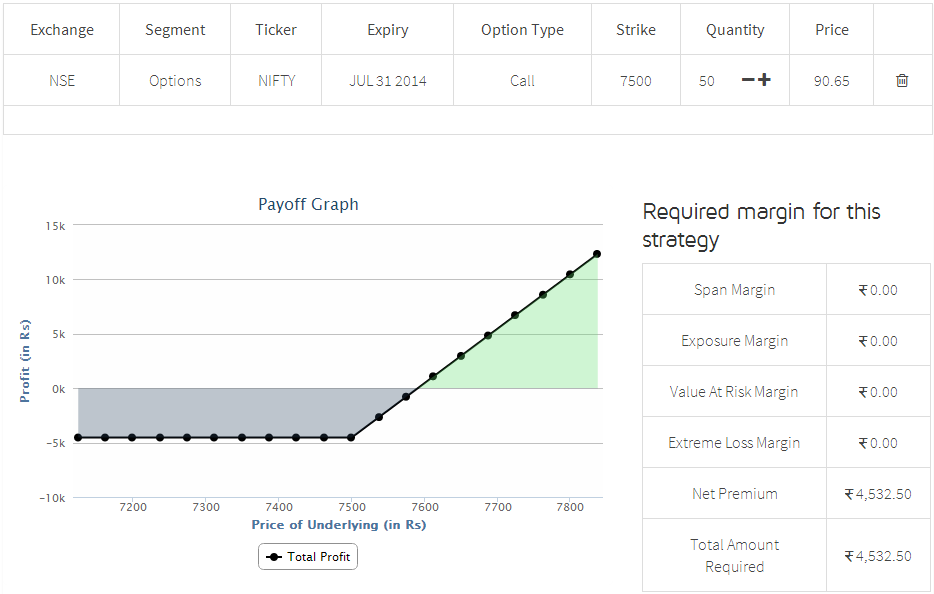Click the NIFTY ticker cell
Image resolution: width=934 pixels, height=594 pixels.
(x=276, y=81)
